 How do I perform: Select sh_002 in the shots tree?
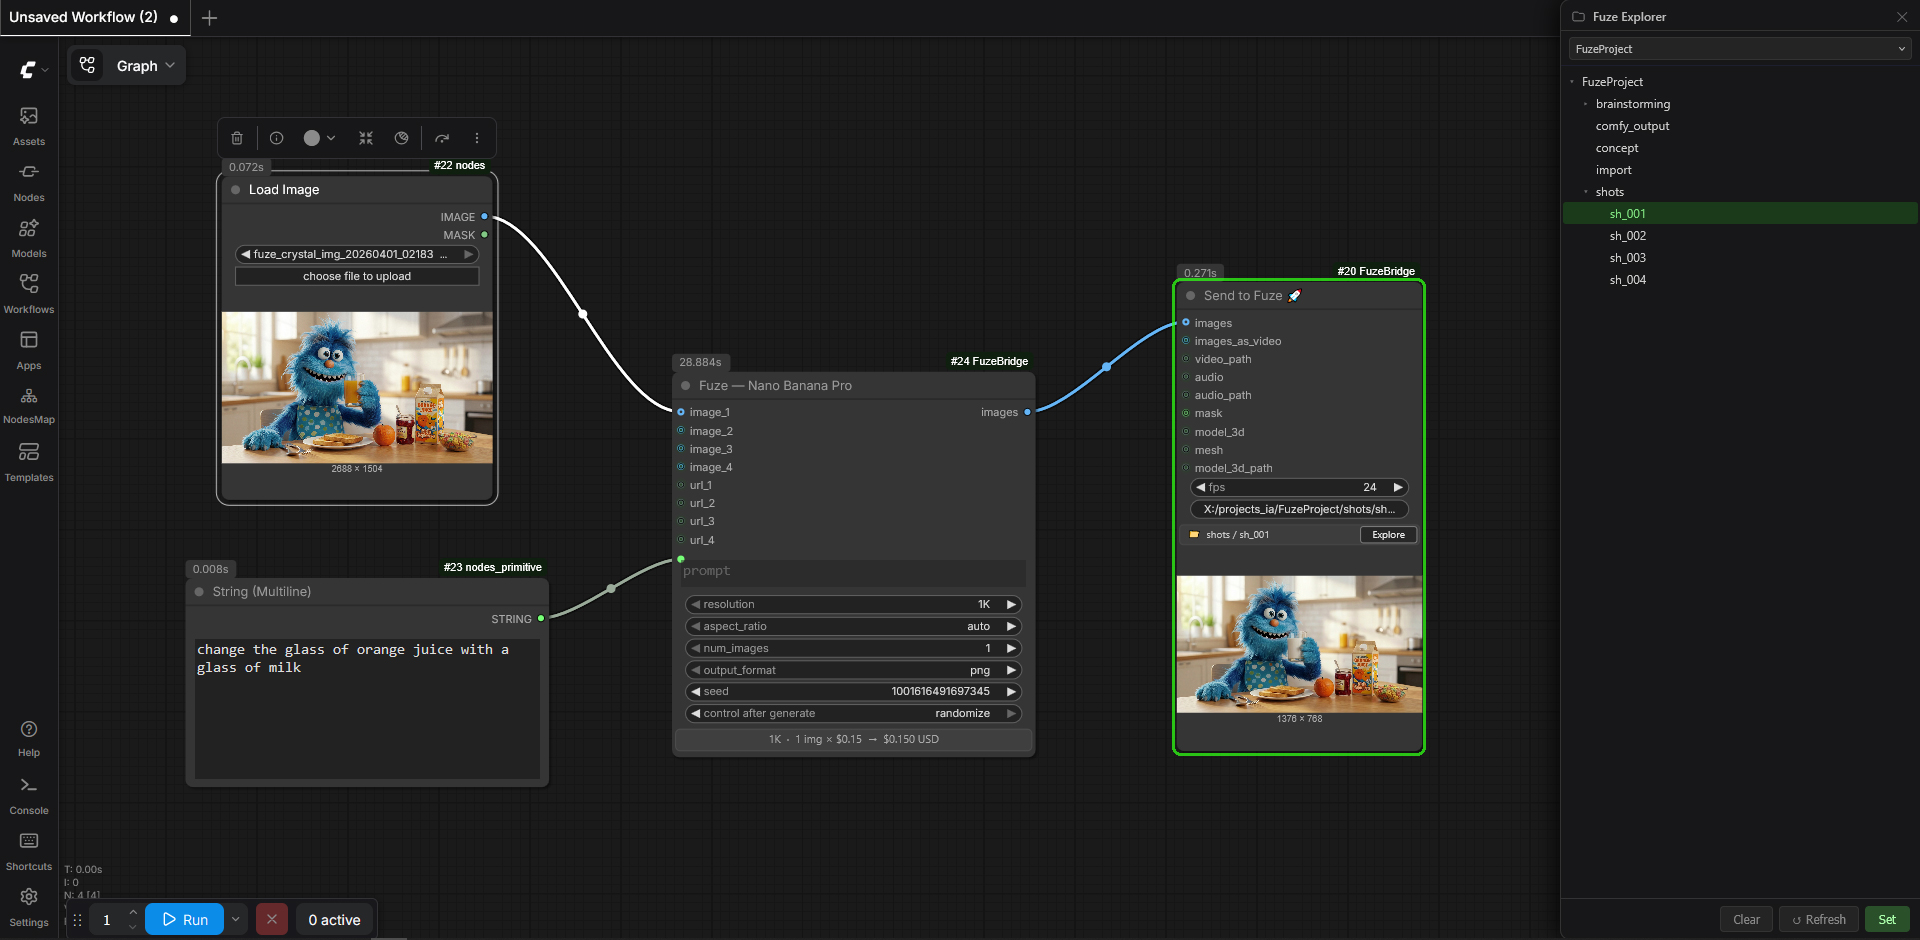point(1627,236)
